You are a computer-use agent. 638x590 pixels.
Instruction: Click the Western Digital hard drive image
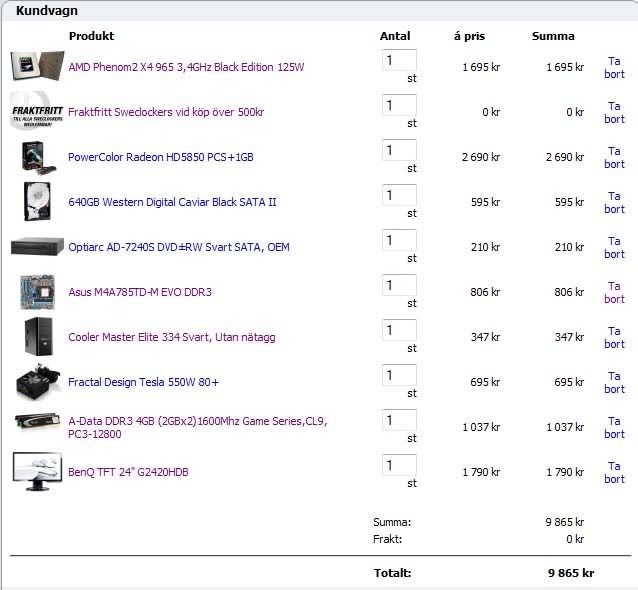[x=37, y=202]
